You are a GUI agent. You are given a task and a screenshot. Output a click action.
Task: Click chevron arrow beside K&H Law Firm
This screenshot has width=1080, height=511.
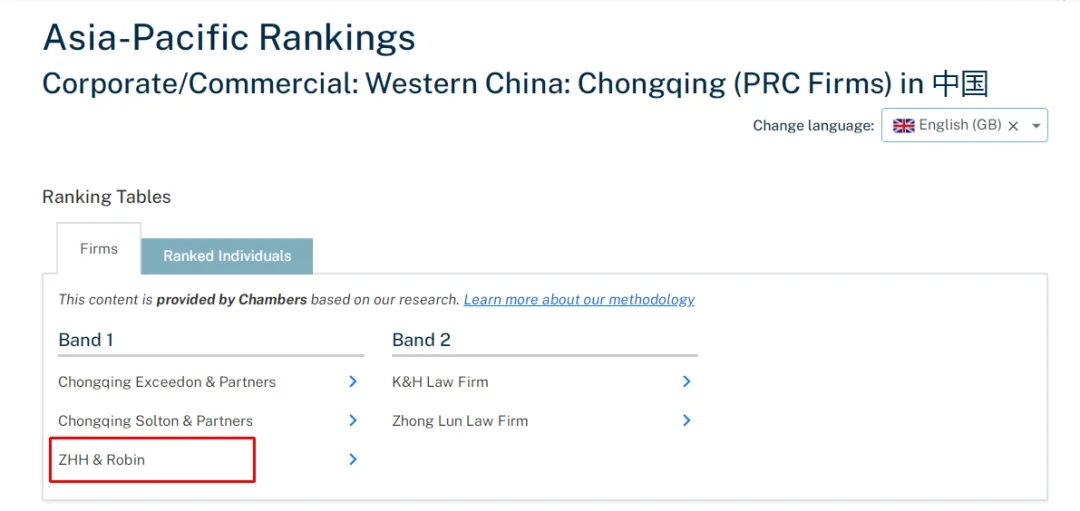coord(687,381)
